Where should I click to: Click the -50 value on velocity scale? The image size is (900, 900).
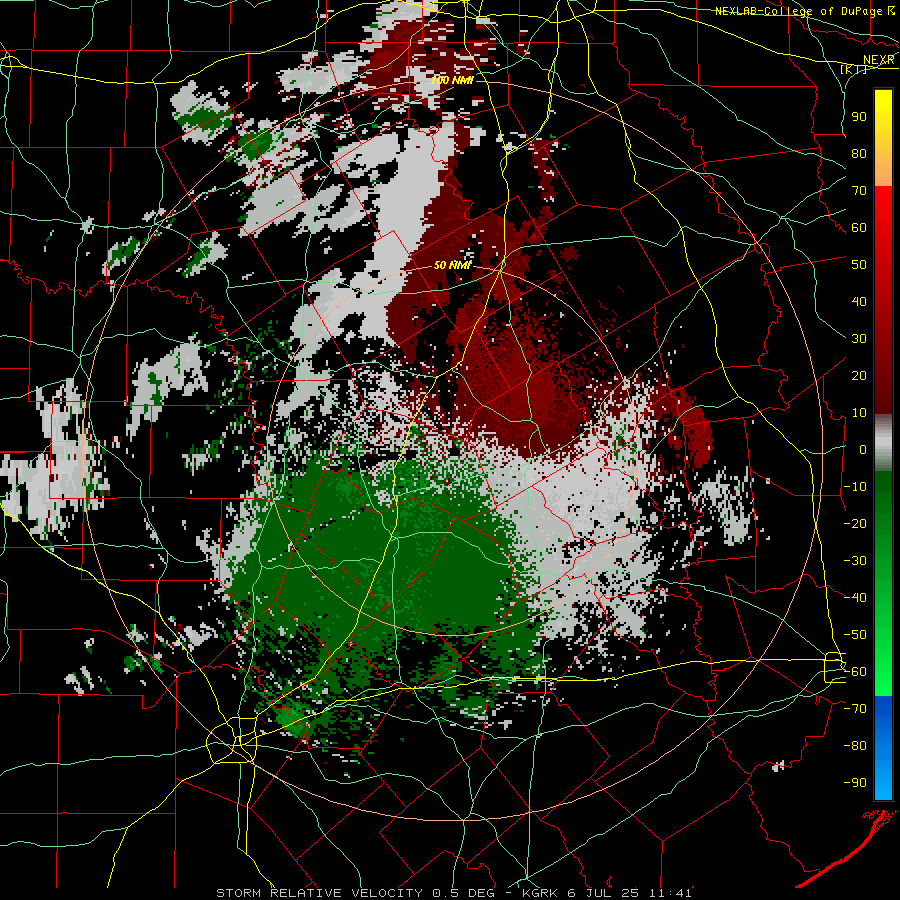pos(855,635)
